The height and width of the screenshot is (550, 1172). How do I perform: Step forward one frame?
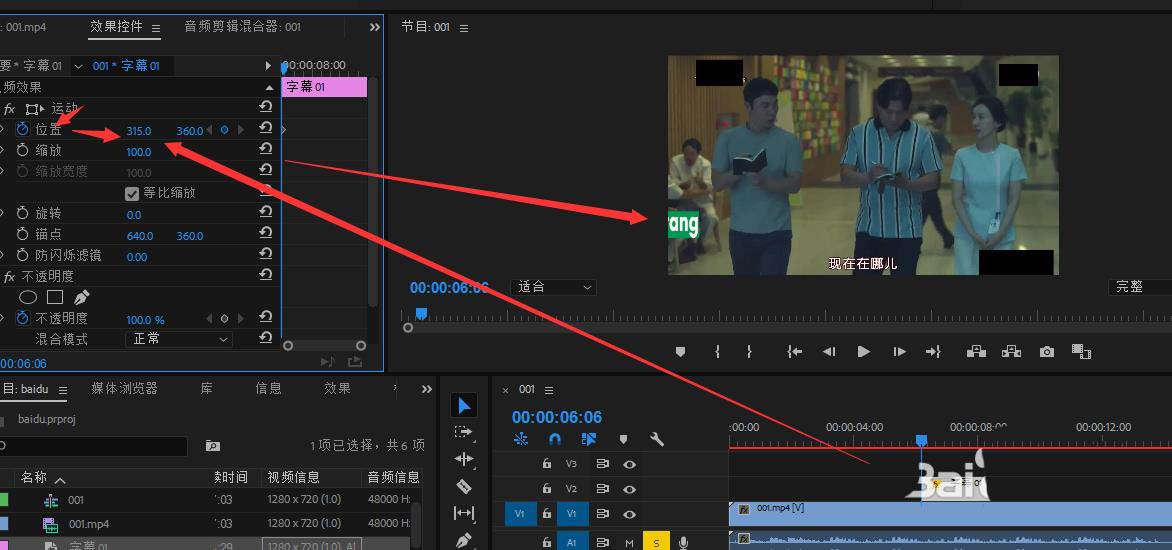point(899,351)
